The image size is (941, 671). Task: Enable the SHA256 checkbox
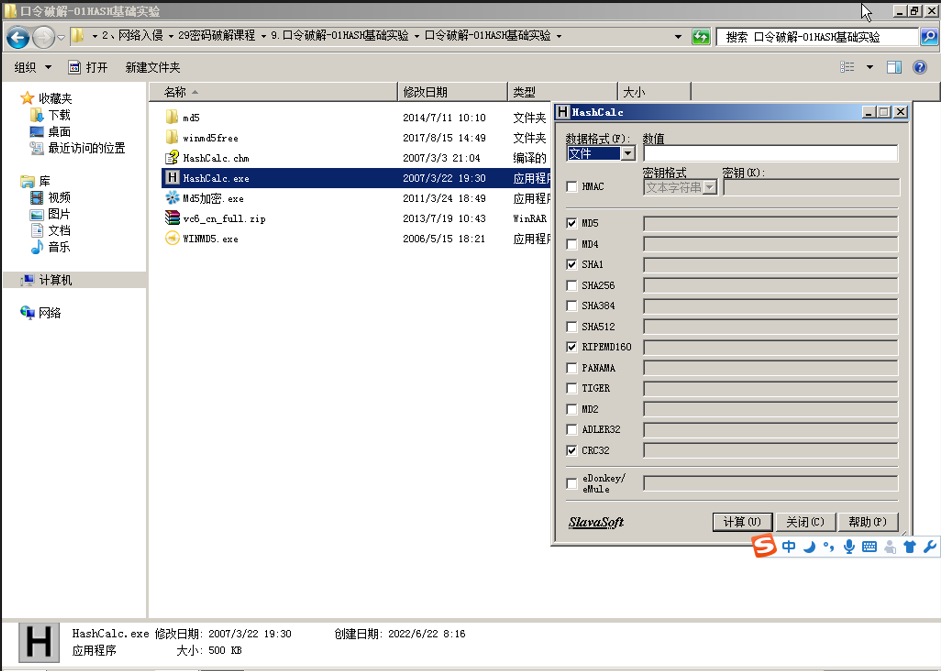tap(572, 286)
